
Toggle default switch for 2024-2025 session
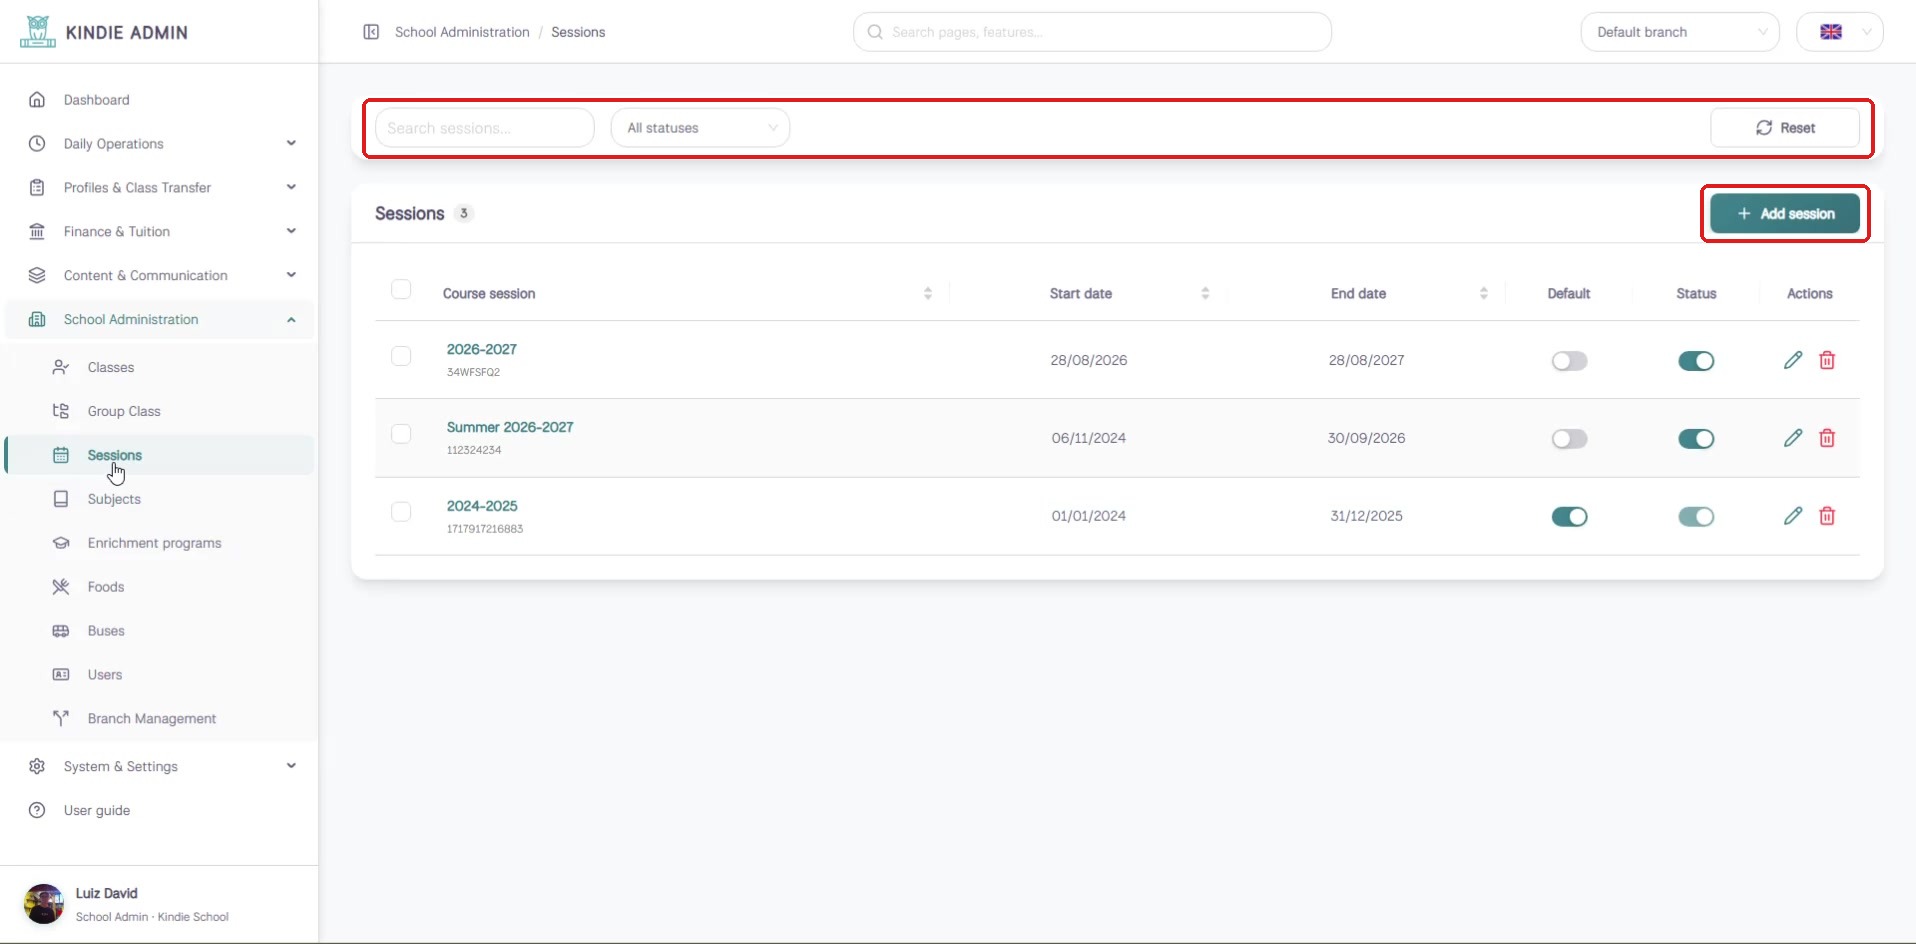click(x=1569, y=517)
